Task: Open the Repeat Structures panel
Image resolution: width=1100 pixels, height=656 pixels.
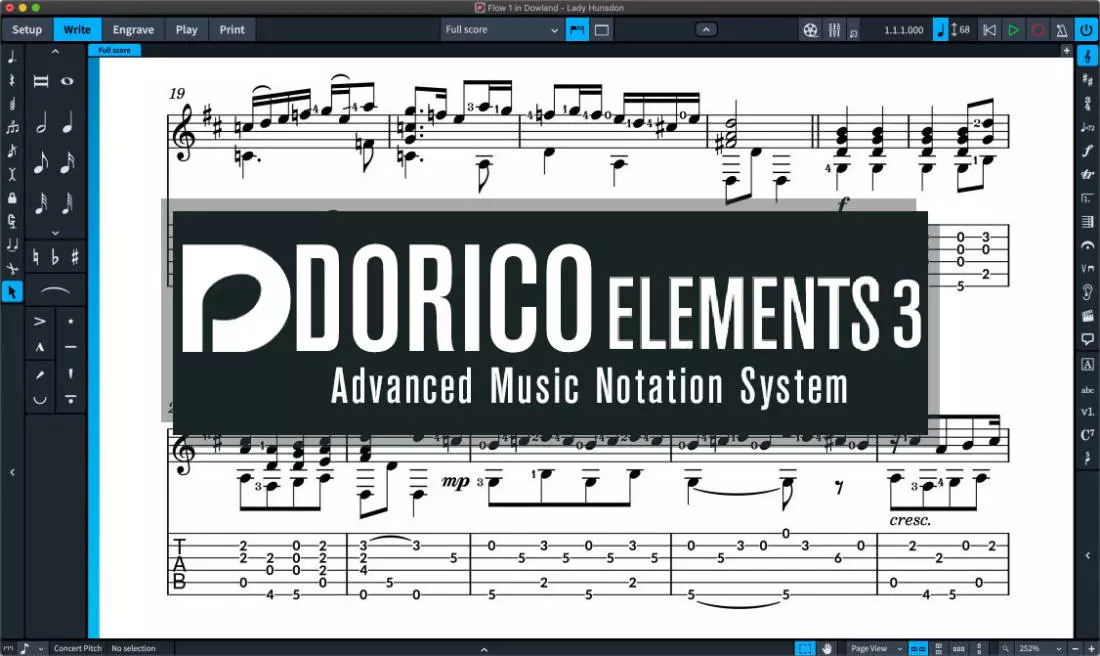Action: (1087, 198)
